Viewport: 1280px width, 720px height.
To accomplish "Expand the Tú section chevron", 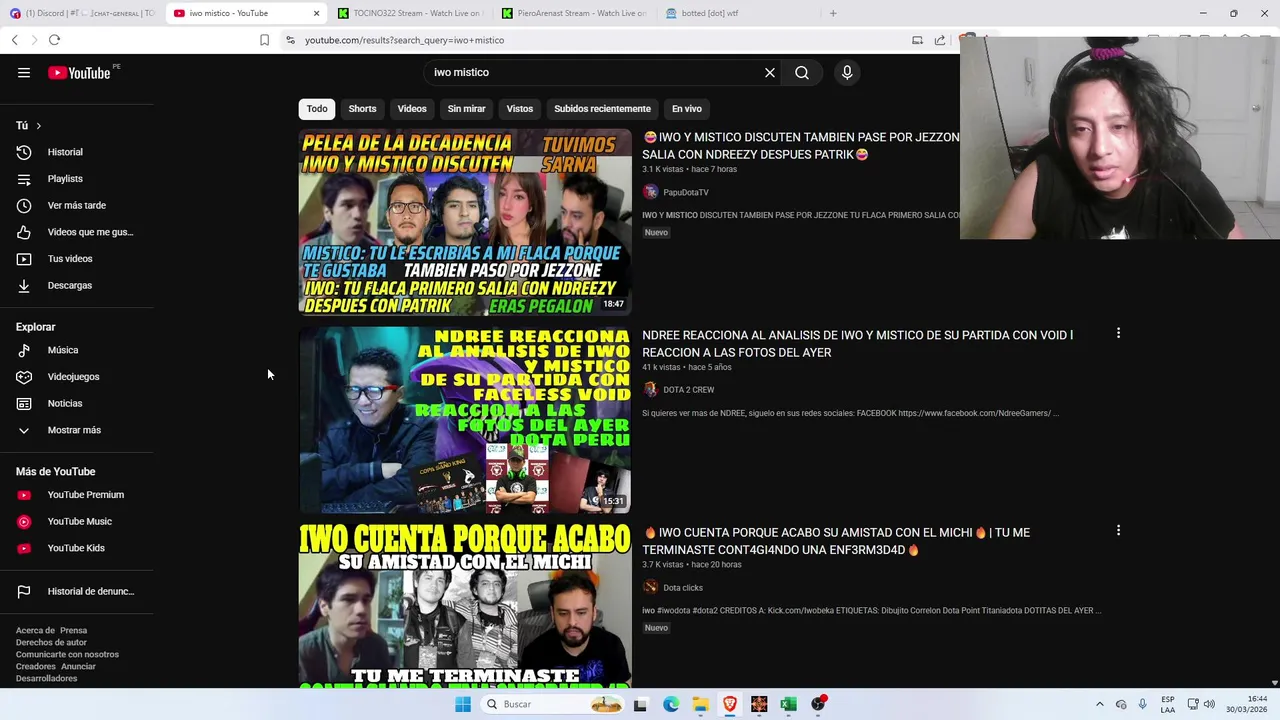I will [38, 126].
